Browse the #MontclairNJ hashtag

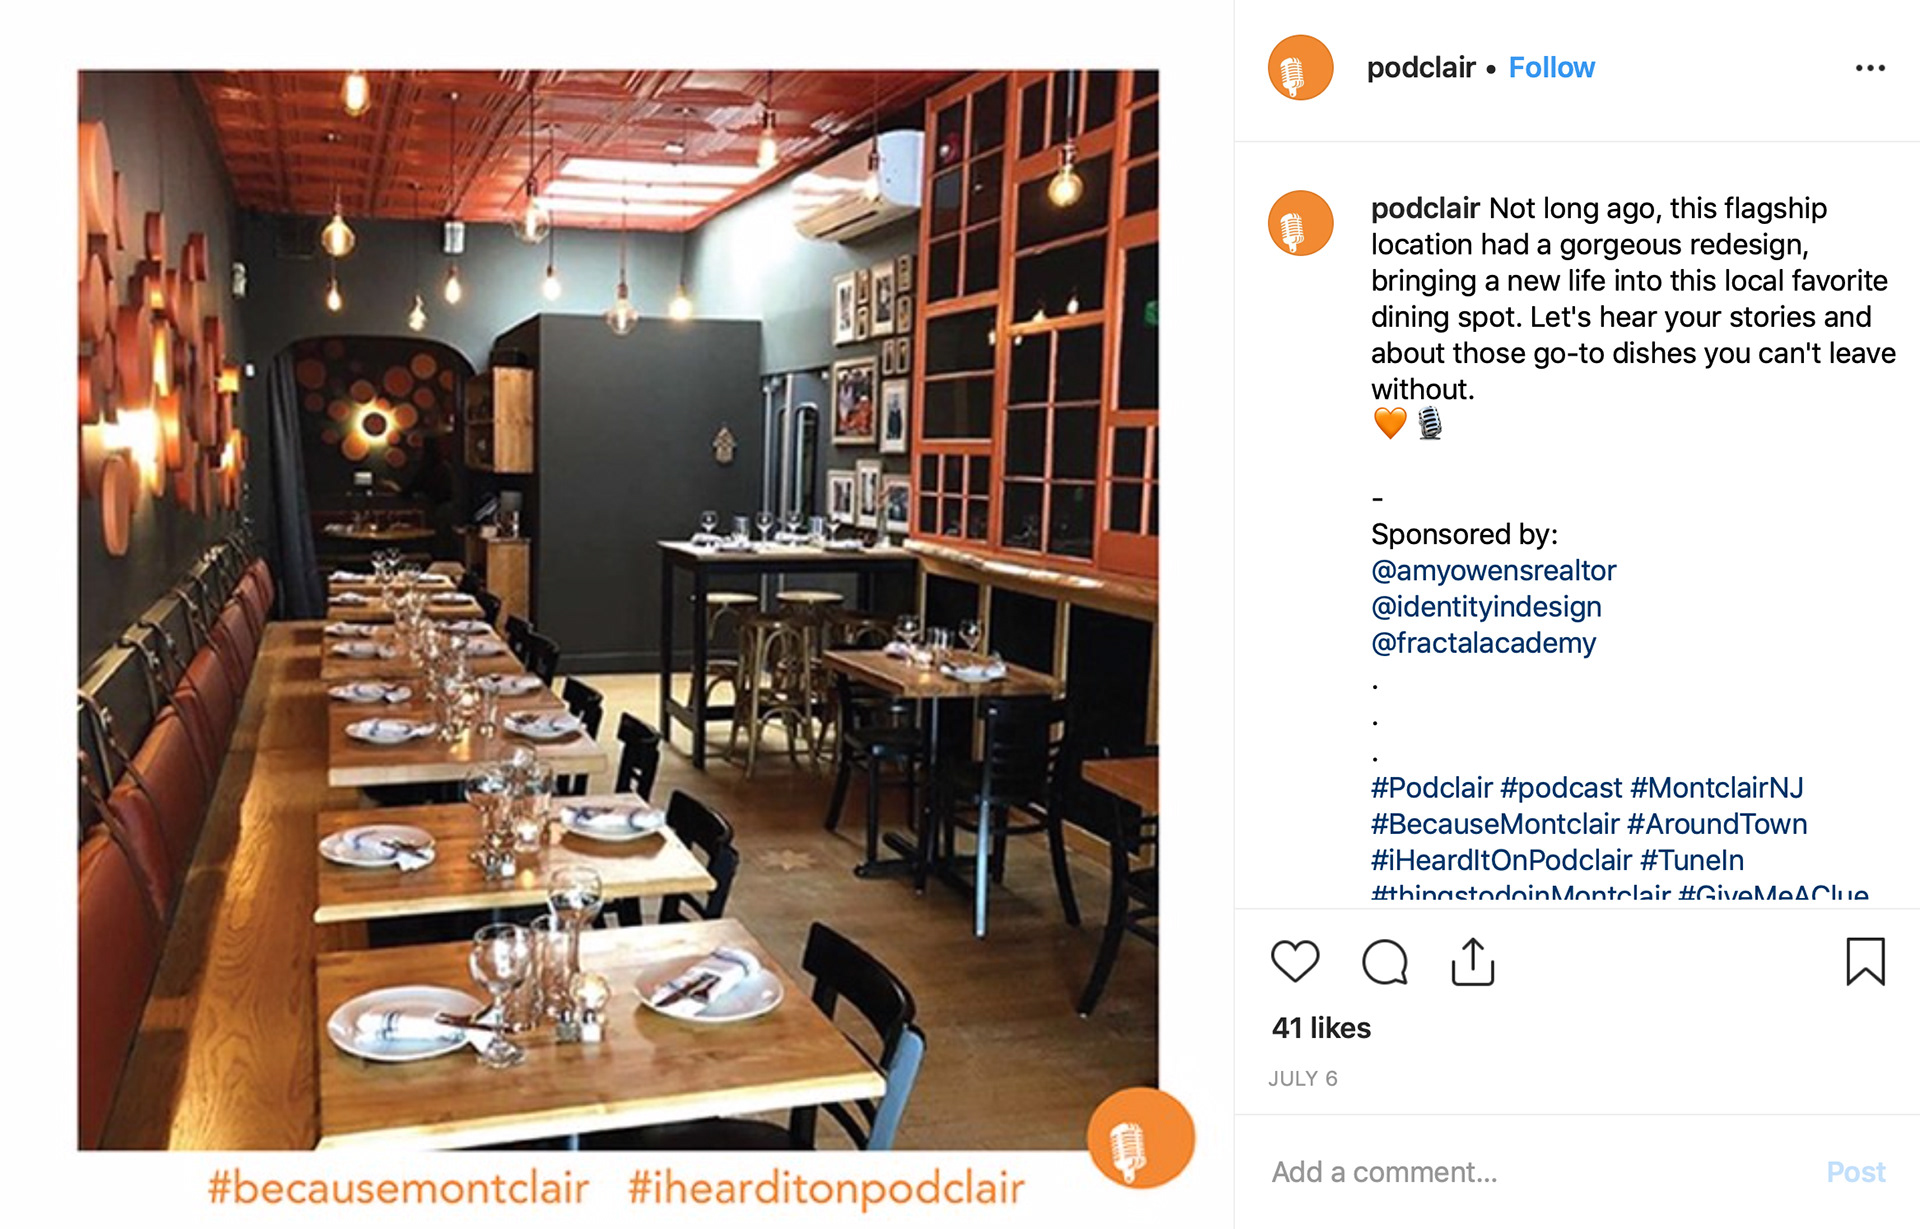1717,788
